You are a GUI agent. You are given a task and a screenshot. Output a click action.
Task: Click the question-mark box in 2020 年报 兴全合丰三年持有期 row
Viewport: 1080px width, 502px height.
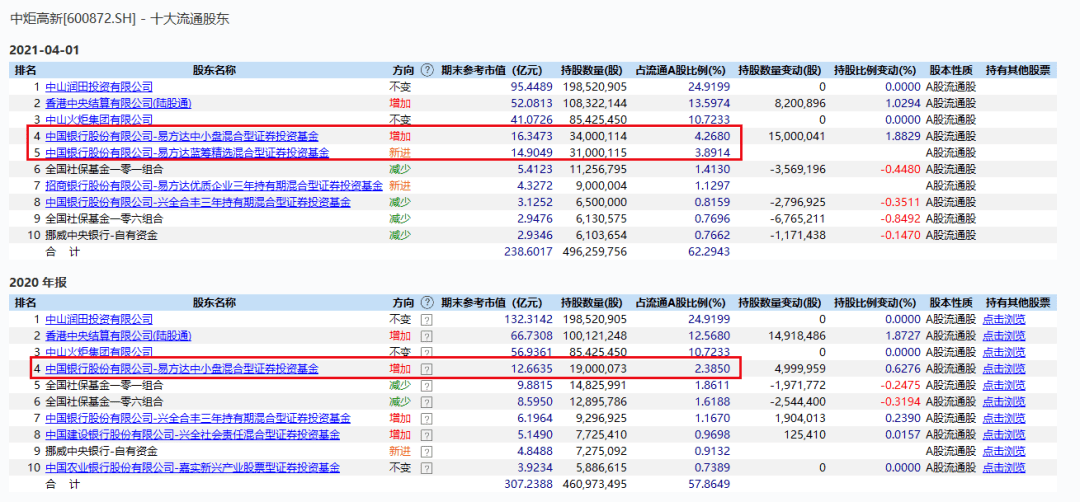pyautogui.click(x=426, y=419)
